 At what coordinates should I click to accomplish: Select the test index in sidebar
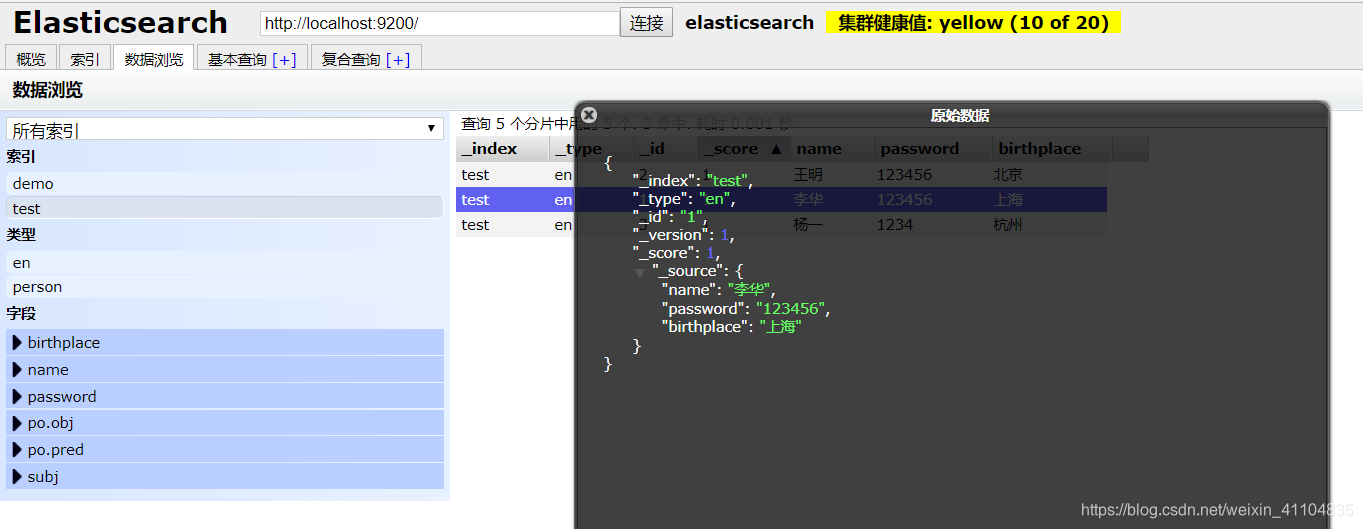pyautogui.click(x=225, y=209)
